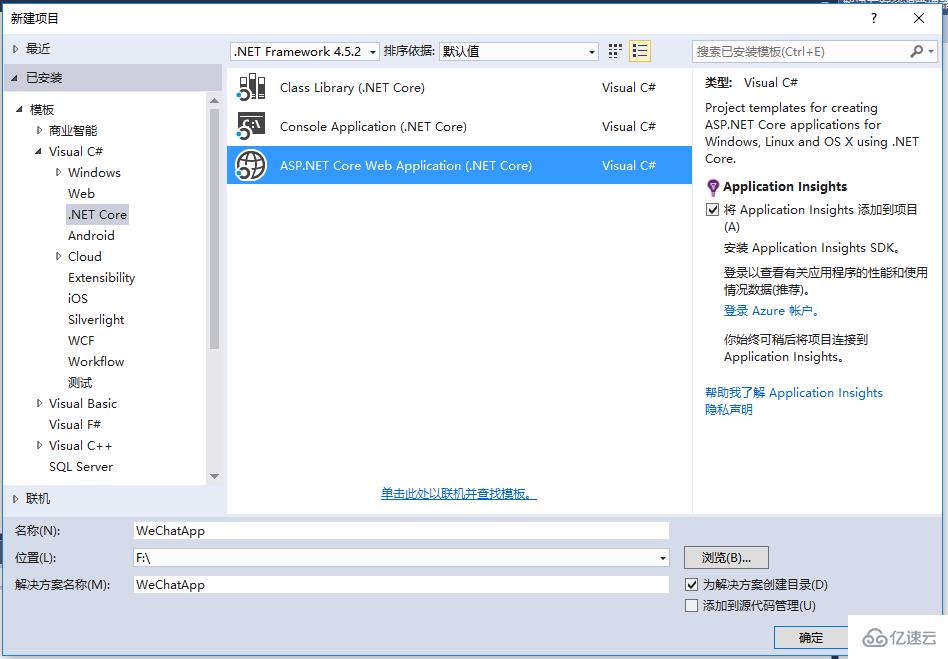The width and height of the screenshot is (948, 659).
Task: Click the search magnifier icon
Action: (x=917, y=51)
